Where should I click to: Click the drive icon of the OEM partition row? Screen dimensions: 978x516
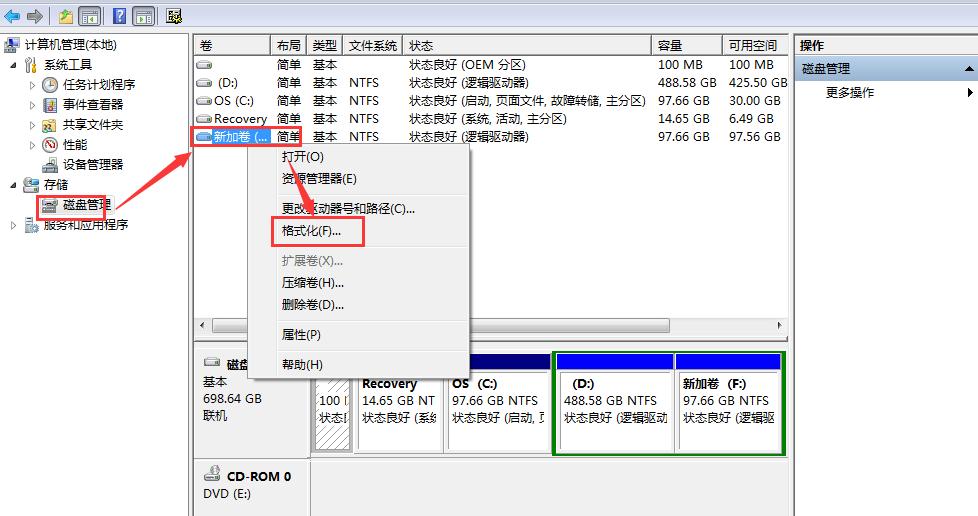204,65
